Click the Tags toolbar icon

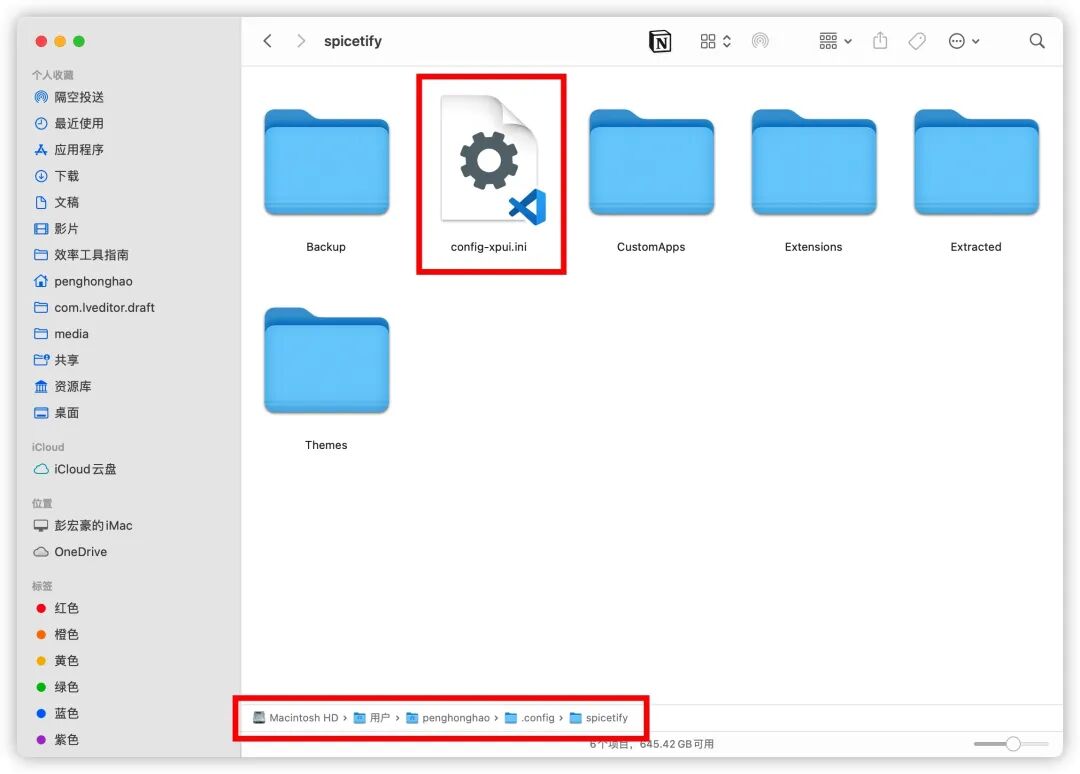(x=917, y=41)
